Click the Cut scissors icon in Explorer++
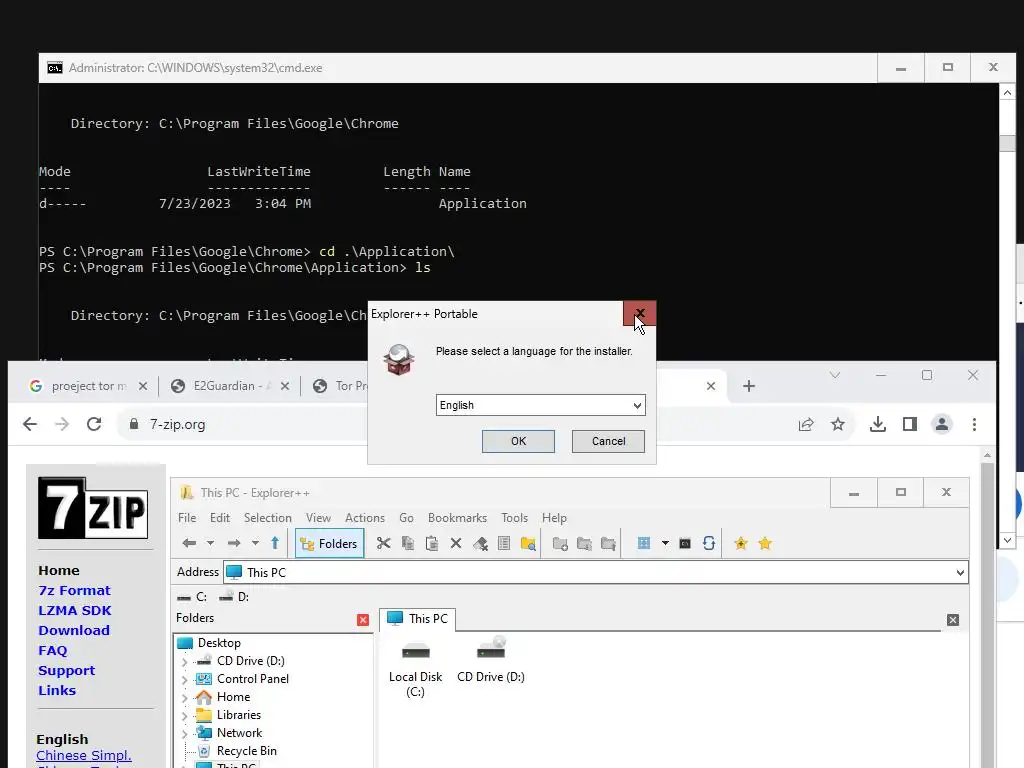Screen dimensions: 1024x768 [x=383, y=543]
